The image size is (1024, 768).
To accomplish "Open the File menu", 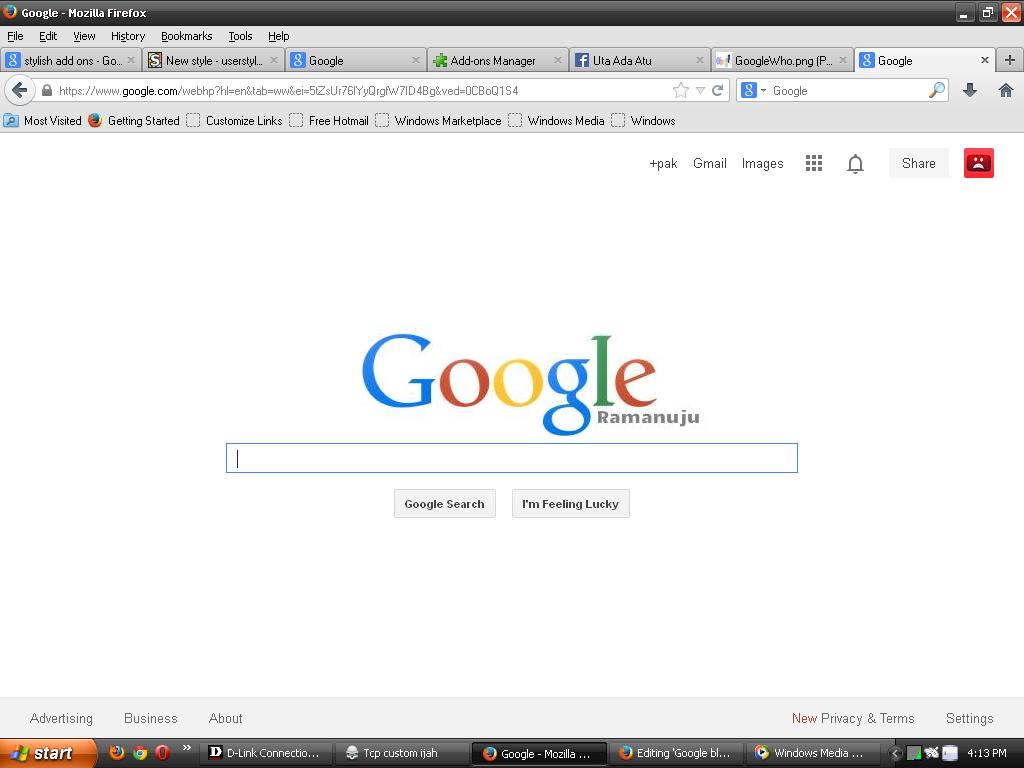I will point(15,36).
